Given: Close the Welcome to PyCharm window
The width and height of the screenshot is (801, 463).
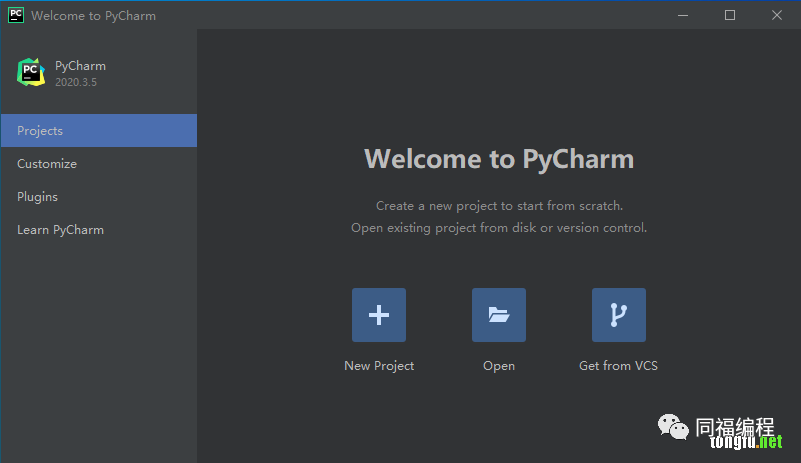Looking at the screenshot, I should pyautogui.click(x=777, y=15).
